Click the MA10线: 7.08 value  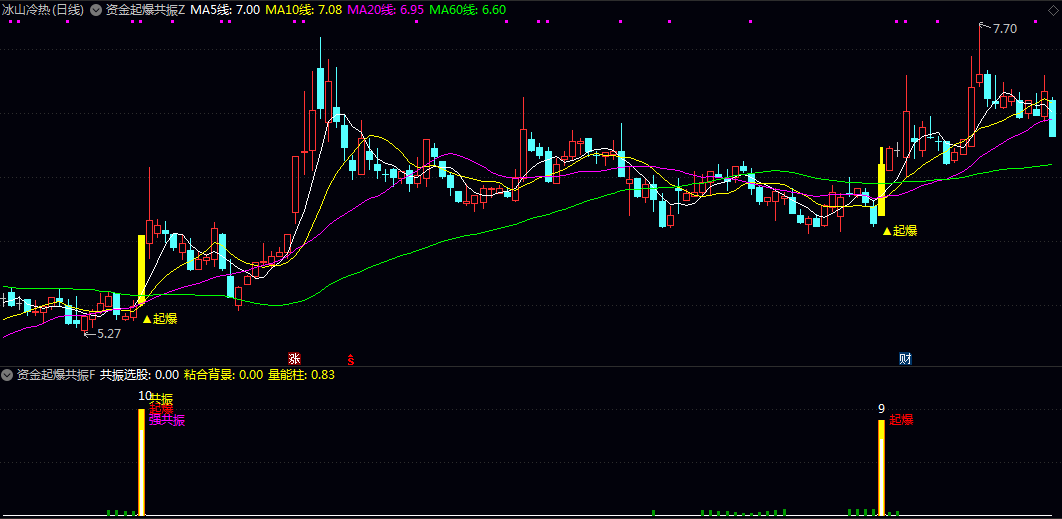(x=303, y=10)
